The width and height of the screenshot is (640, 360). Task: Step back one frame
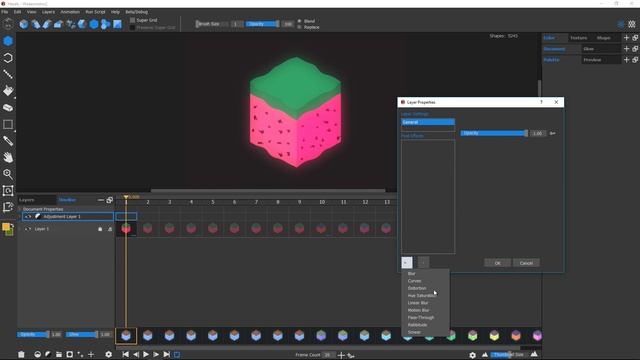point(136,354)
